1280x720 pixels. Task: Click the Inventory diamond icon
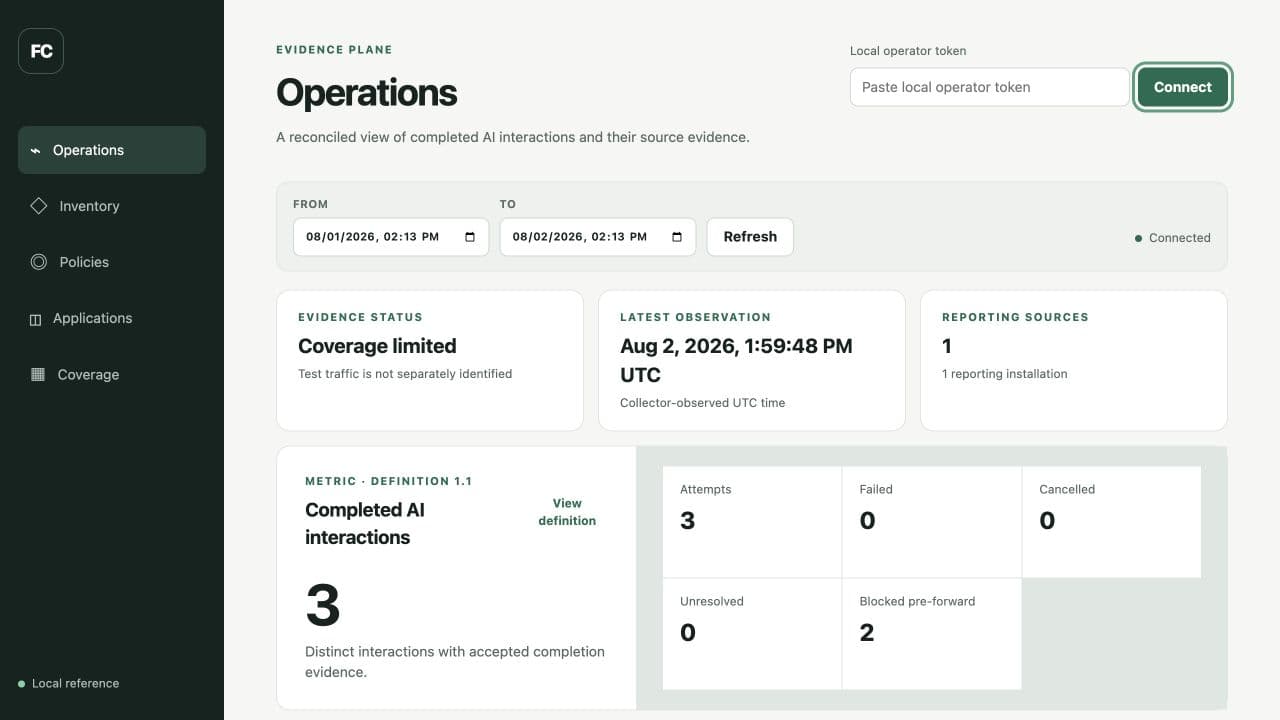coord(39,205)
